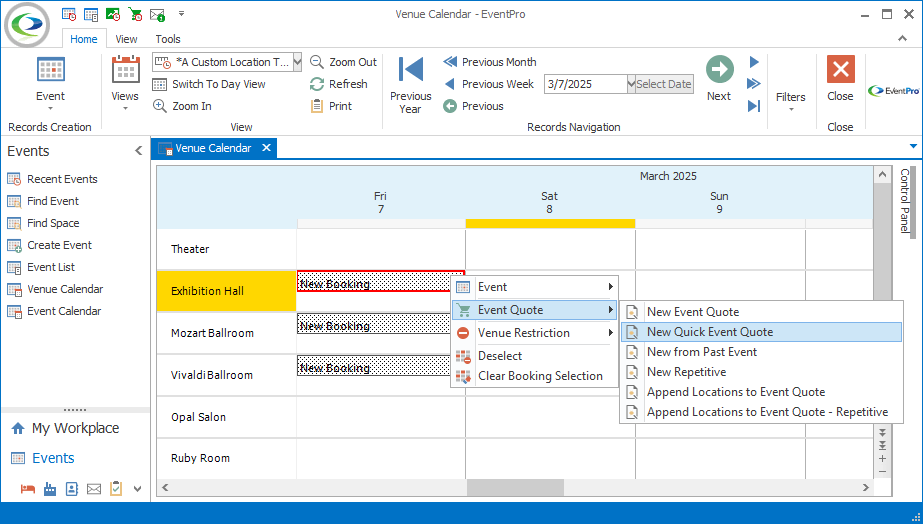Open the Filters dropdown

coord(791,101)
